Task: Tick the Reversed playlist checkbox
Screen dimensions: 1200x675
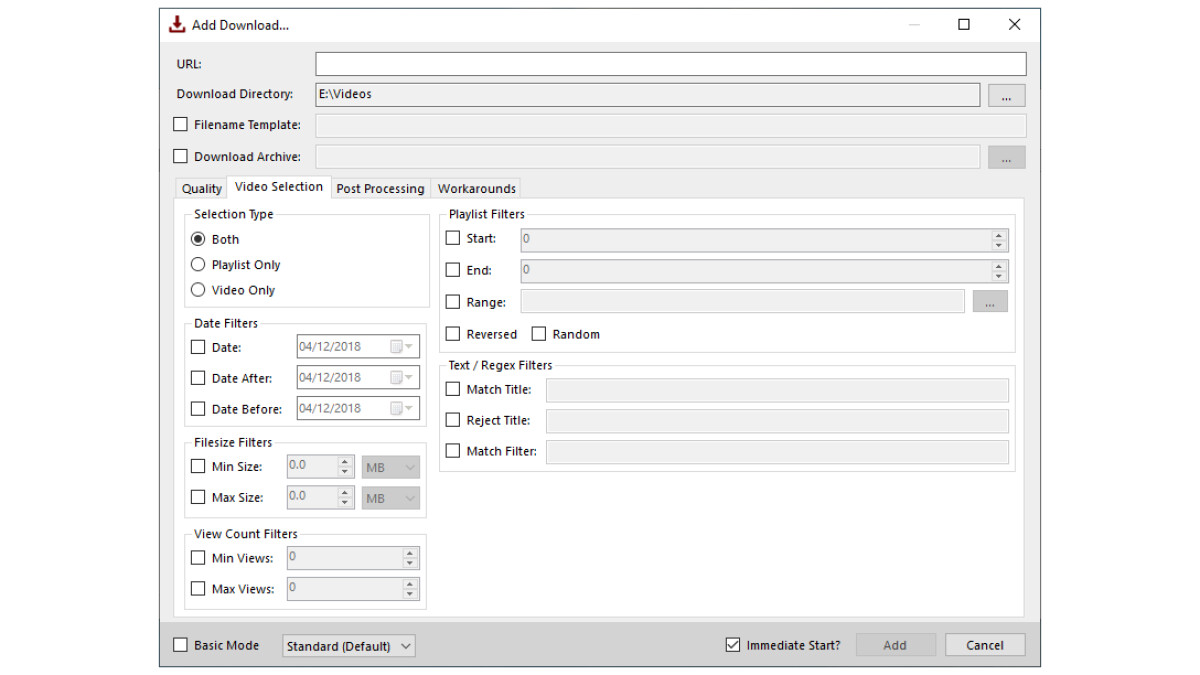Action: [x=453, y=334]
